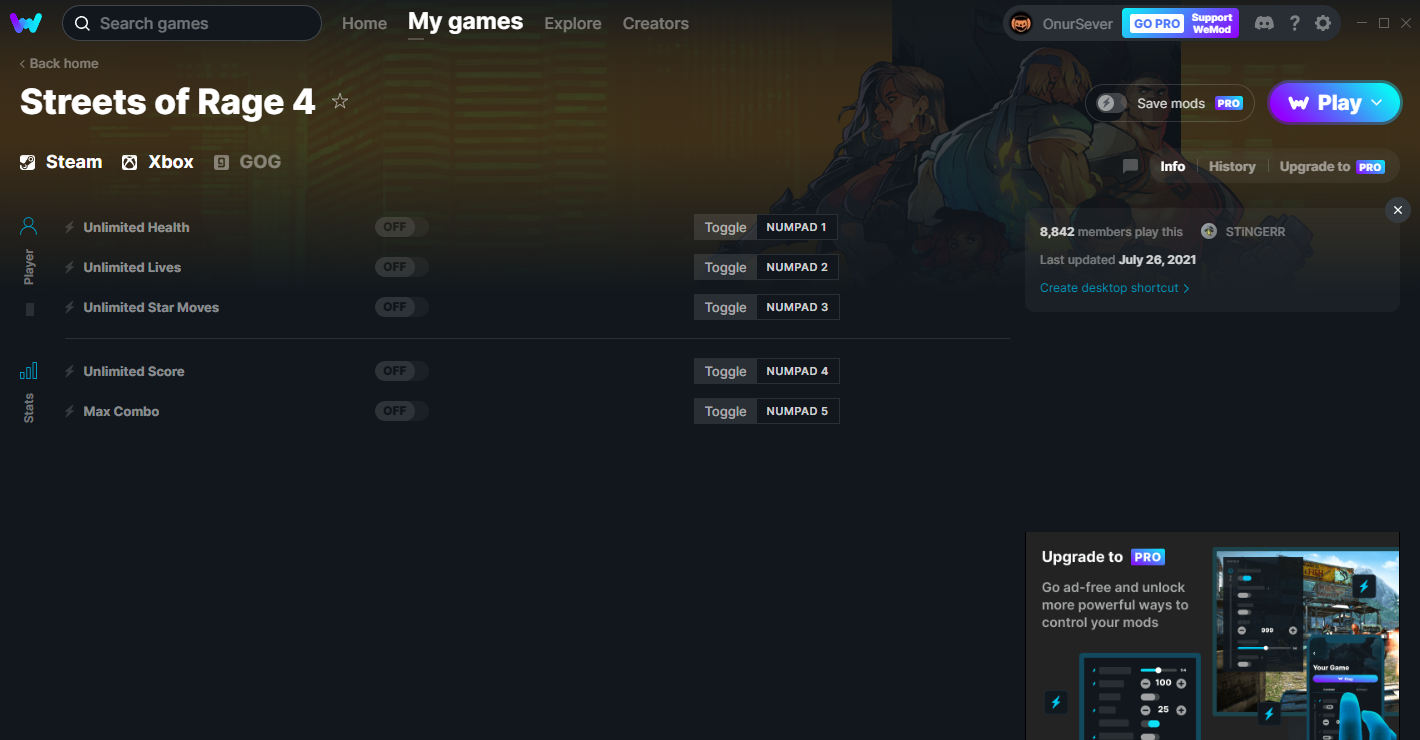Image resolution: width=1420 pixels, height=740 pixels.
Task: Click lightning icon beside Unlimited Score
Action: point(70,371)
